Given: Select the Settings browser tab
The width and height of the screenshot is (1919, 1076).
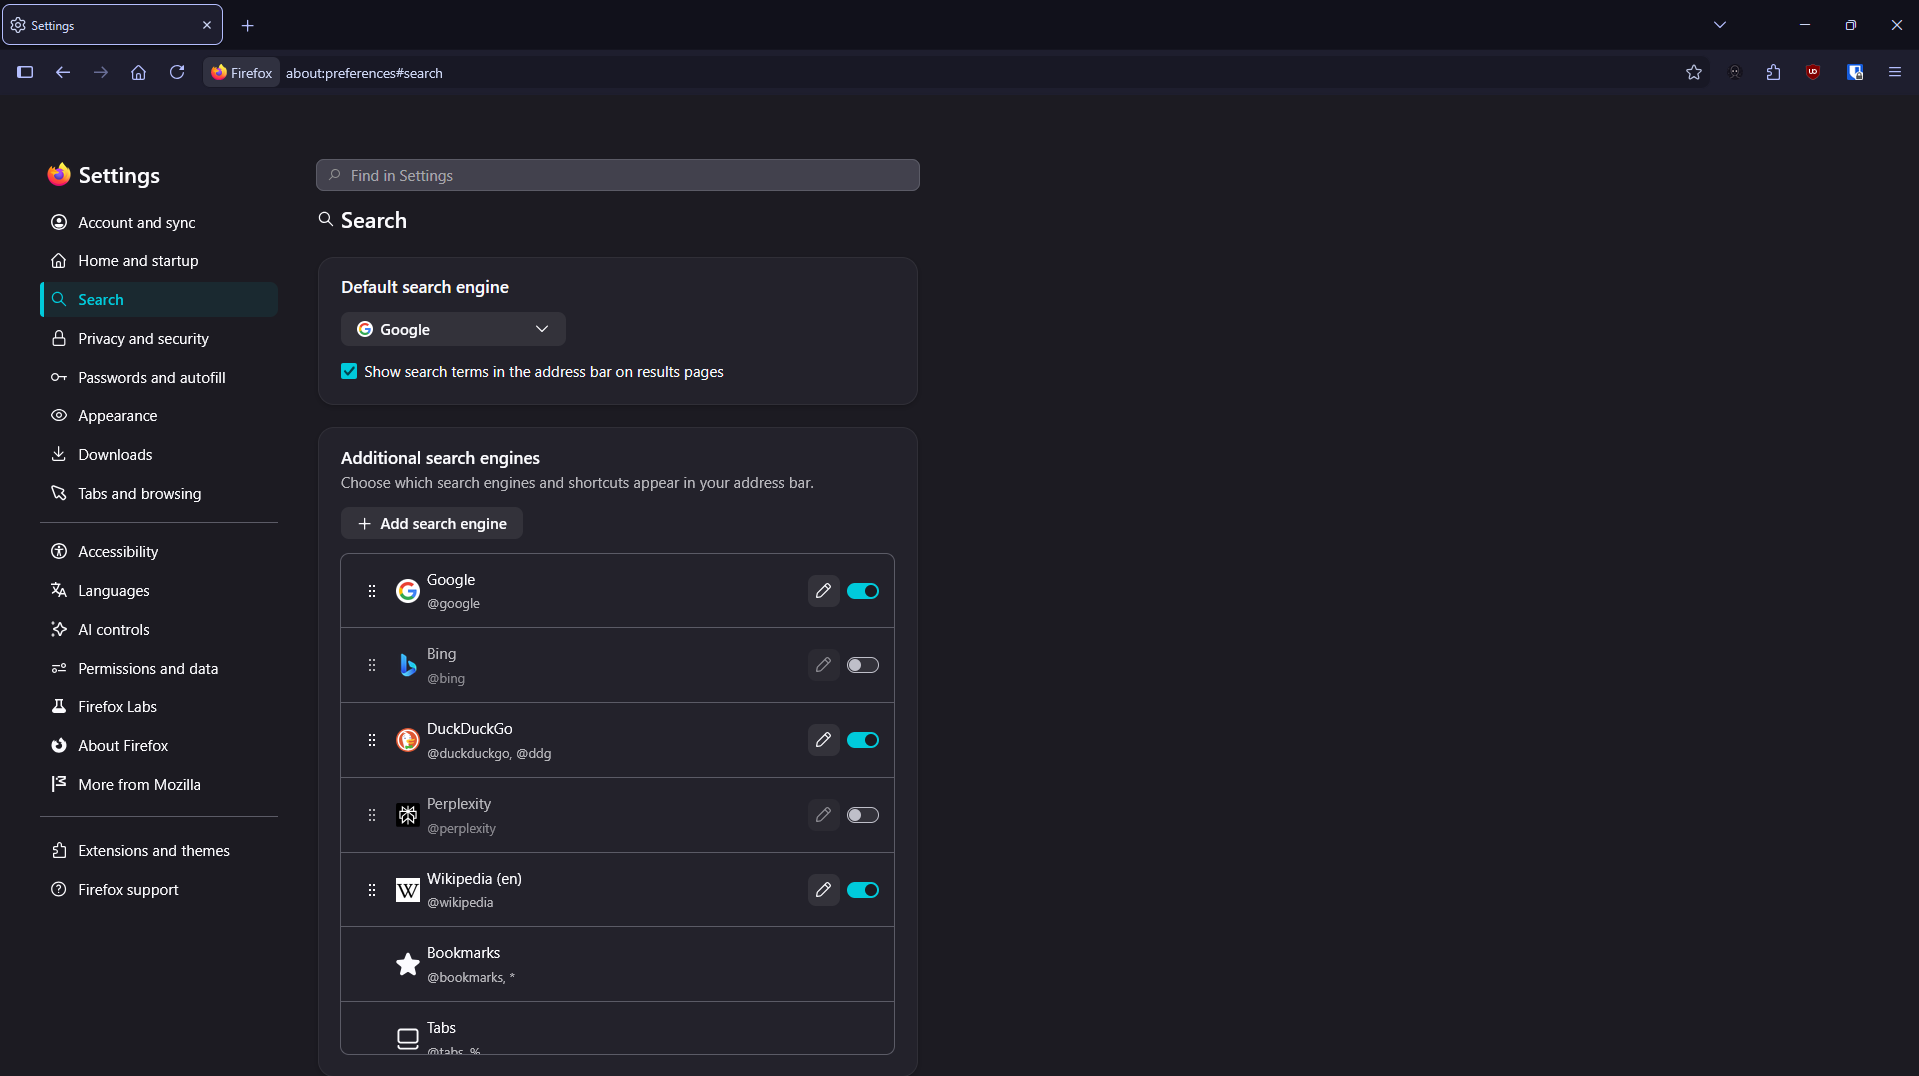Looking at the screenshot, I should [x=112, y=25].
